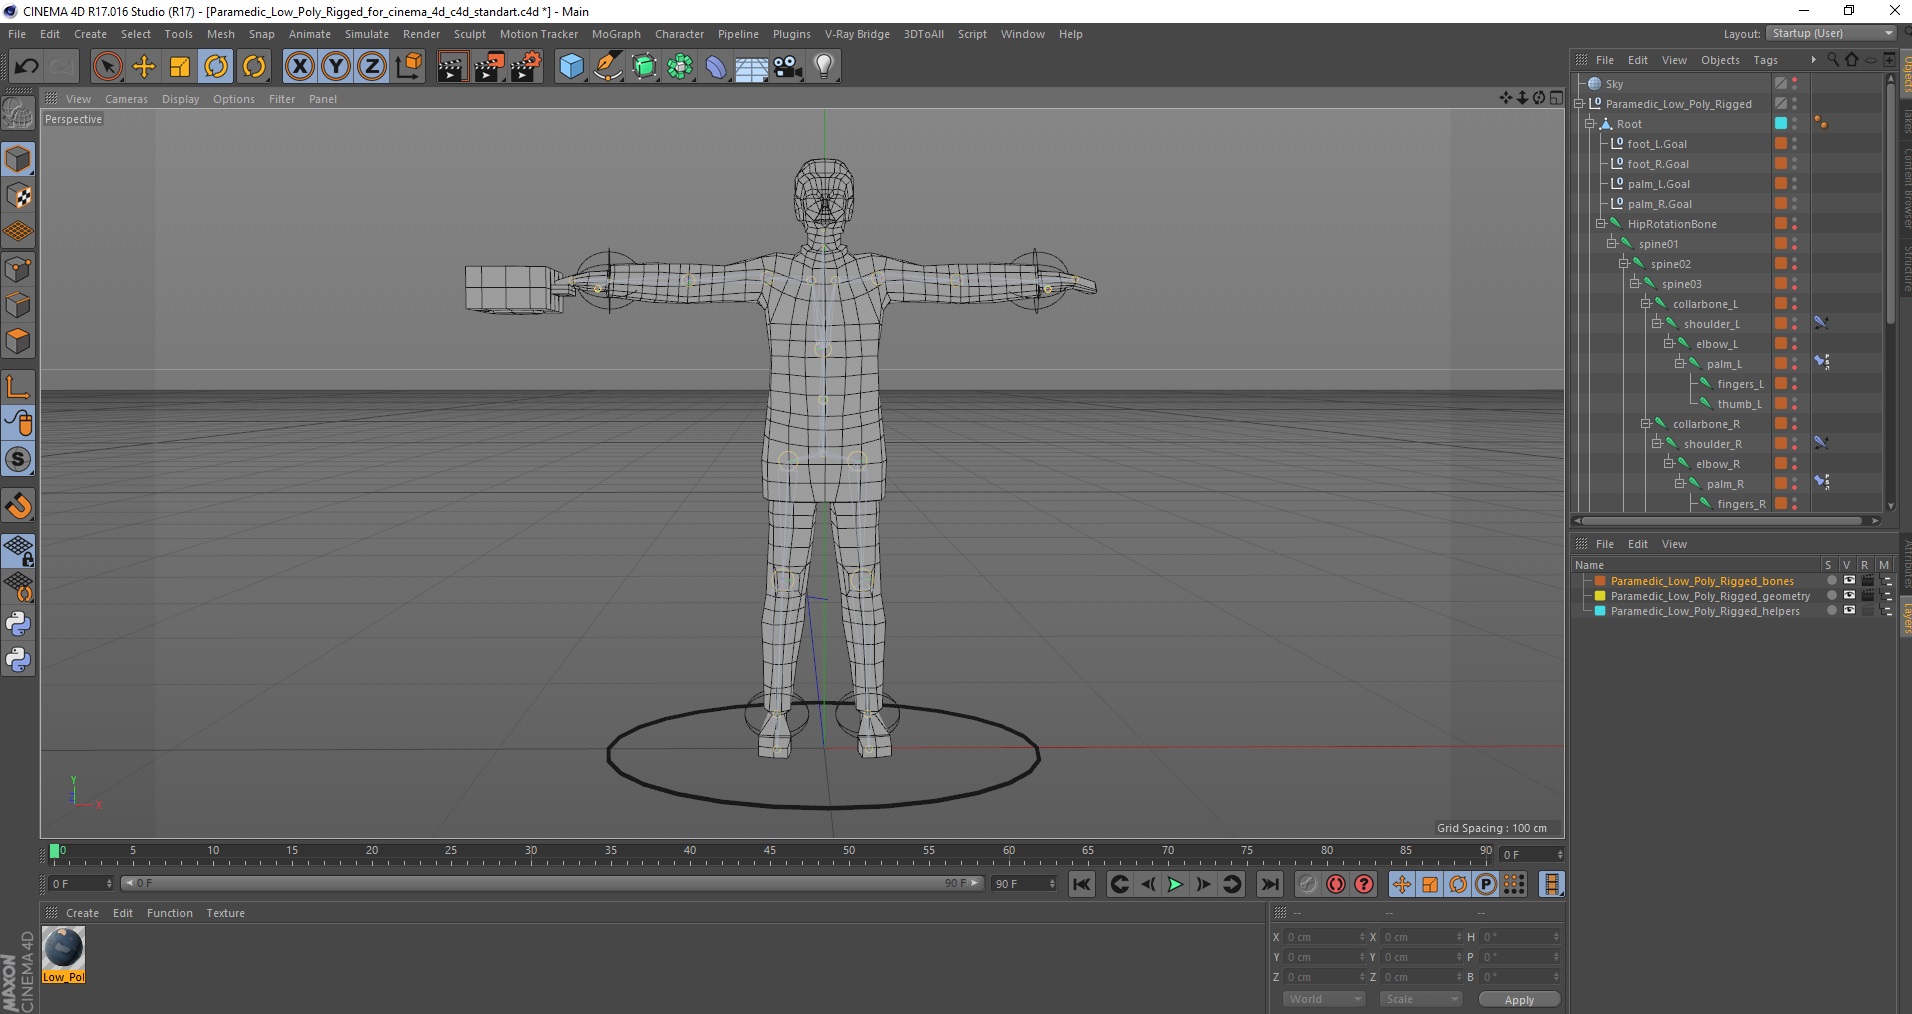Click the Coordinate System icon
The width and height of the screenshot is (1912, 1014).
point(409,67)
